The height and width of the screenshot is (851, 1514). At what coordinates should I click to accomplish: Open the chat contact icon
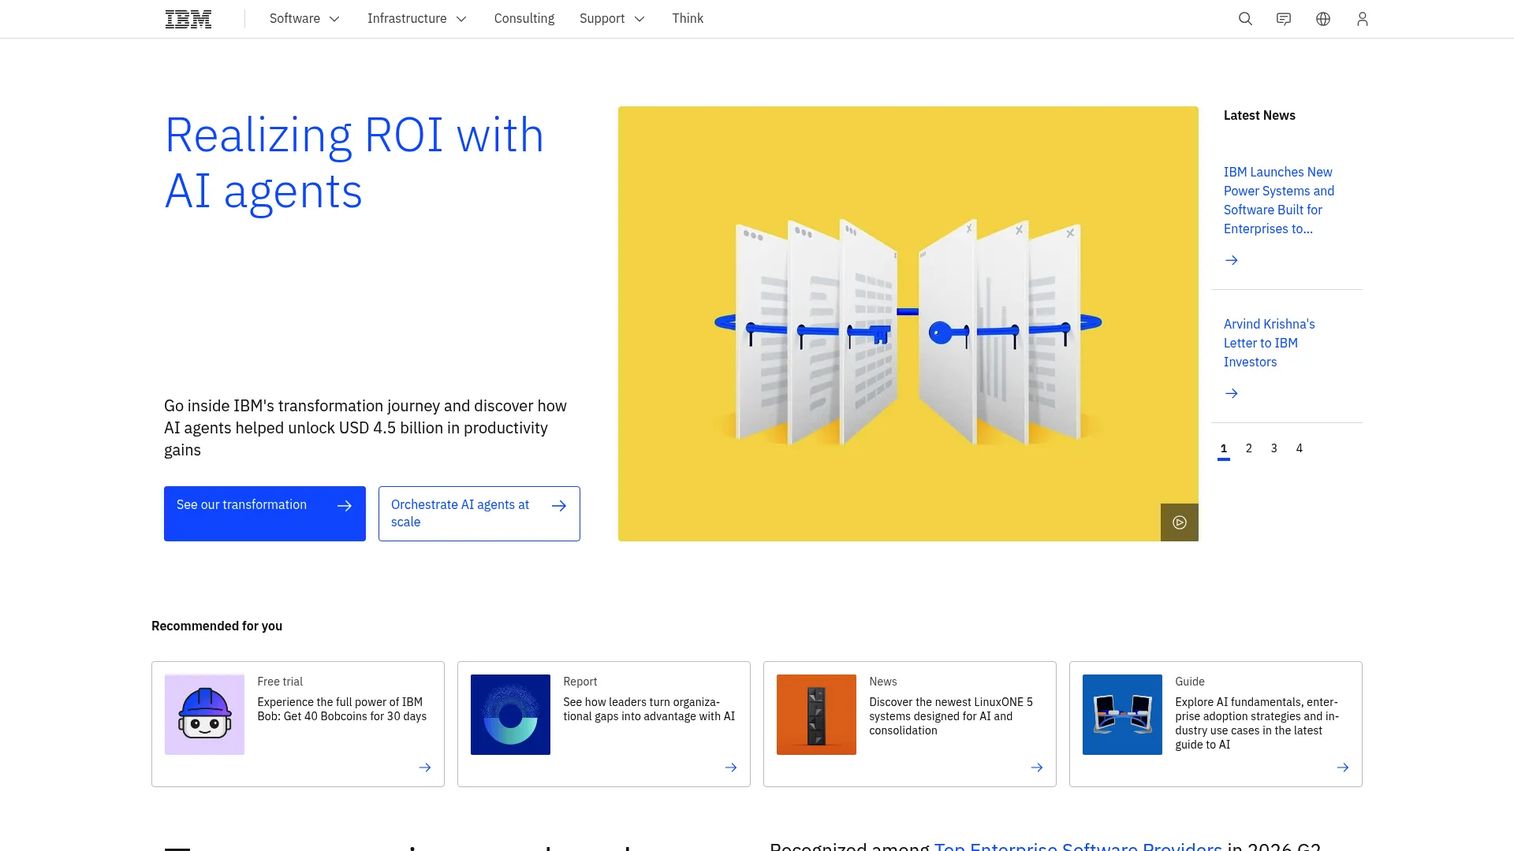click(x=1284, y=19)
